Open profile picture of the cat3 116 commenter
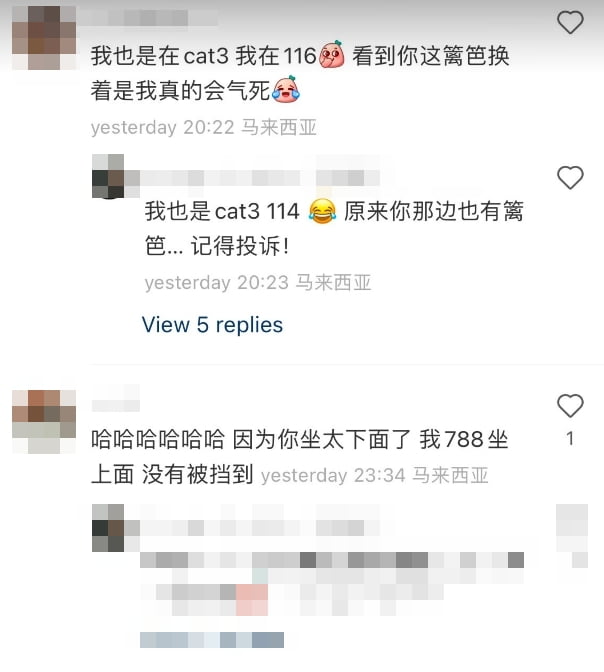This screenshot has width=604, height=672. [x=44, y=38]
